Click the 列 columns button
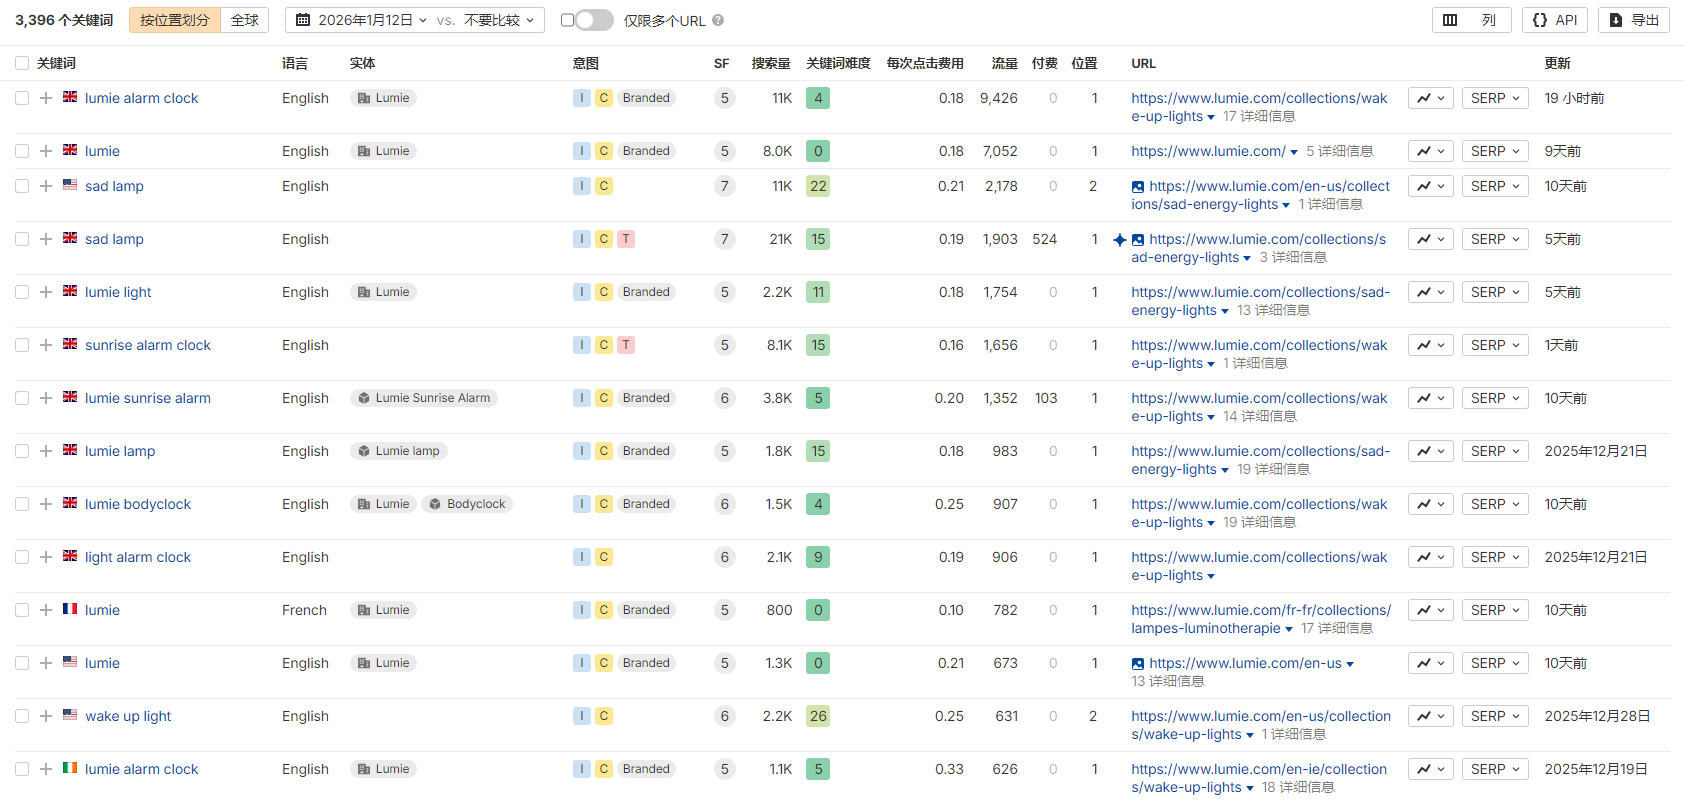 point(1472,20)
